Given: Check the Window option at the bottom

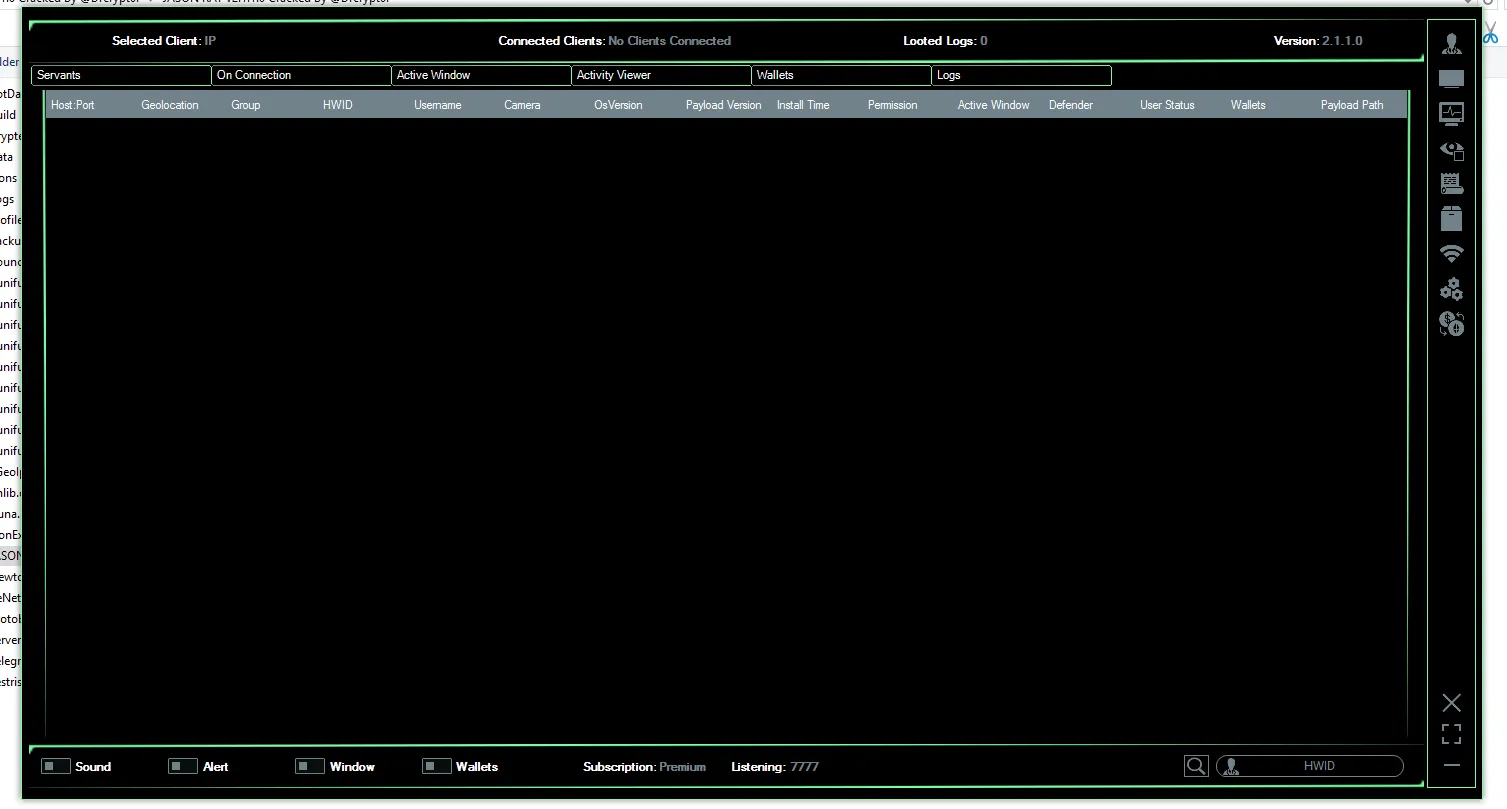Looking at the screenshot, I should (309, 765).
